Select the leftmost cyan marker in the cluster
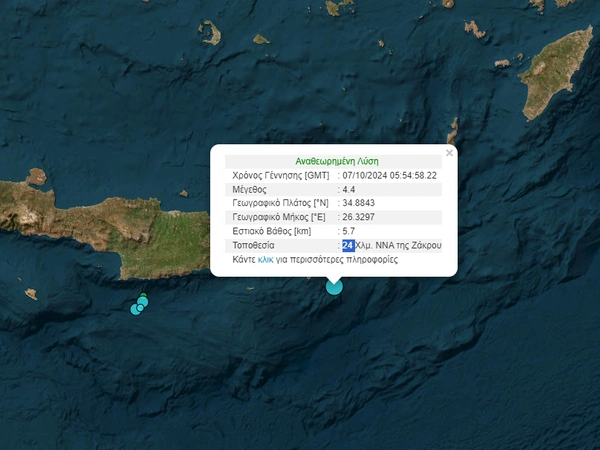Viewport: 600px width, 450px height. coord(136,309)
